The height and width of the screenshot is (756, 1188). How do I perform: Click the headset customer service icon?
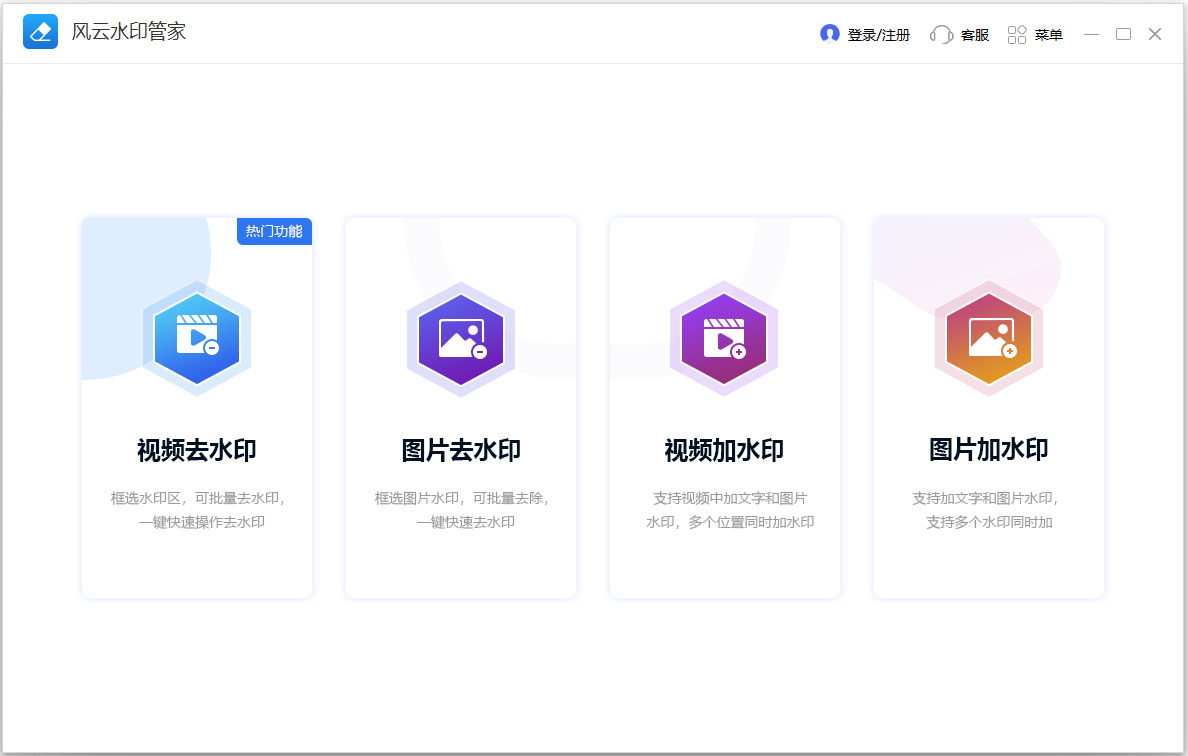coord(940,35)
